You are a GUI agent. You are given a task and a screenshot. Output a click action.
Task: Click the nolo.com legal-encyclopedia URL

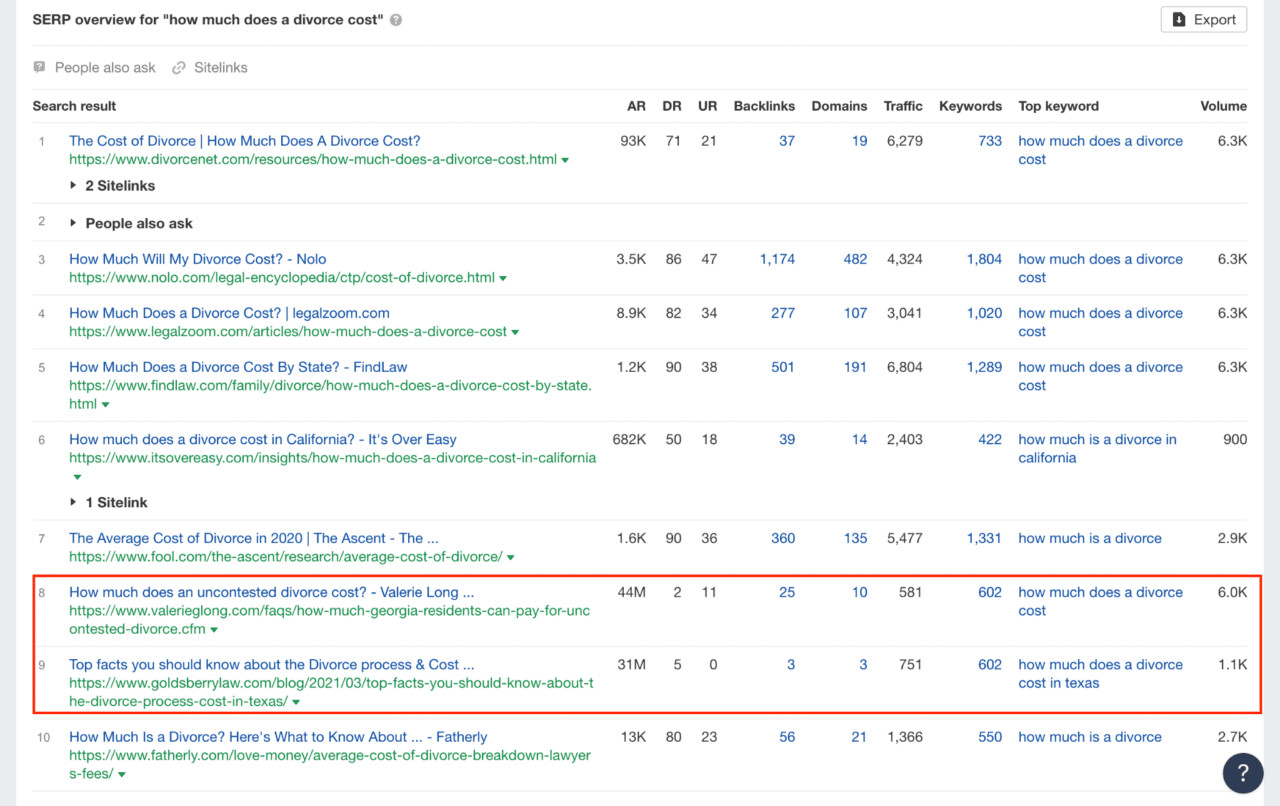[282, 278]
